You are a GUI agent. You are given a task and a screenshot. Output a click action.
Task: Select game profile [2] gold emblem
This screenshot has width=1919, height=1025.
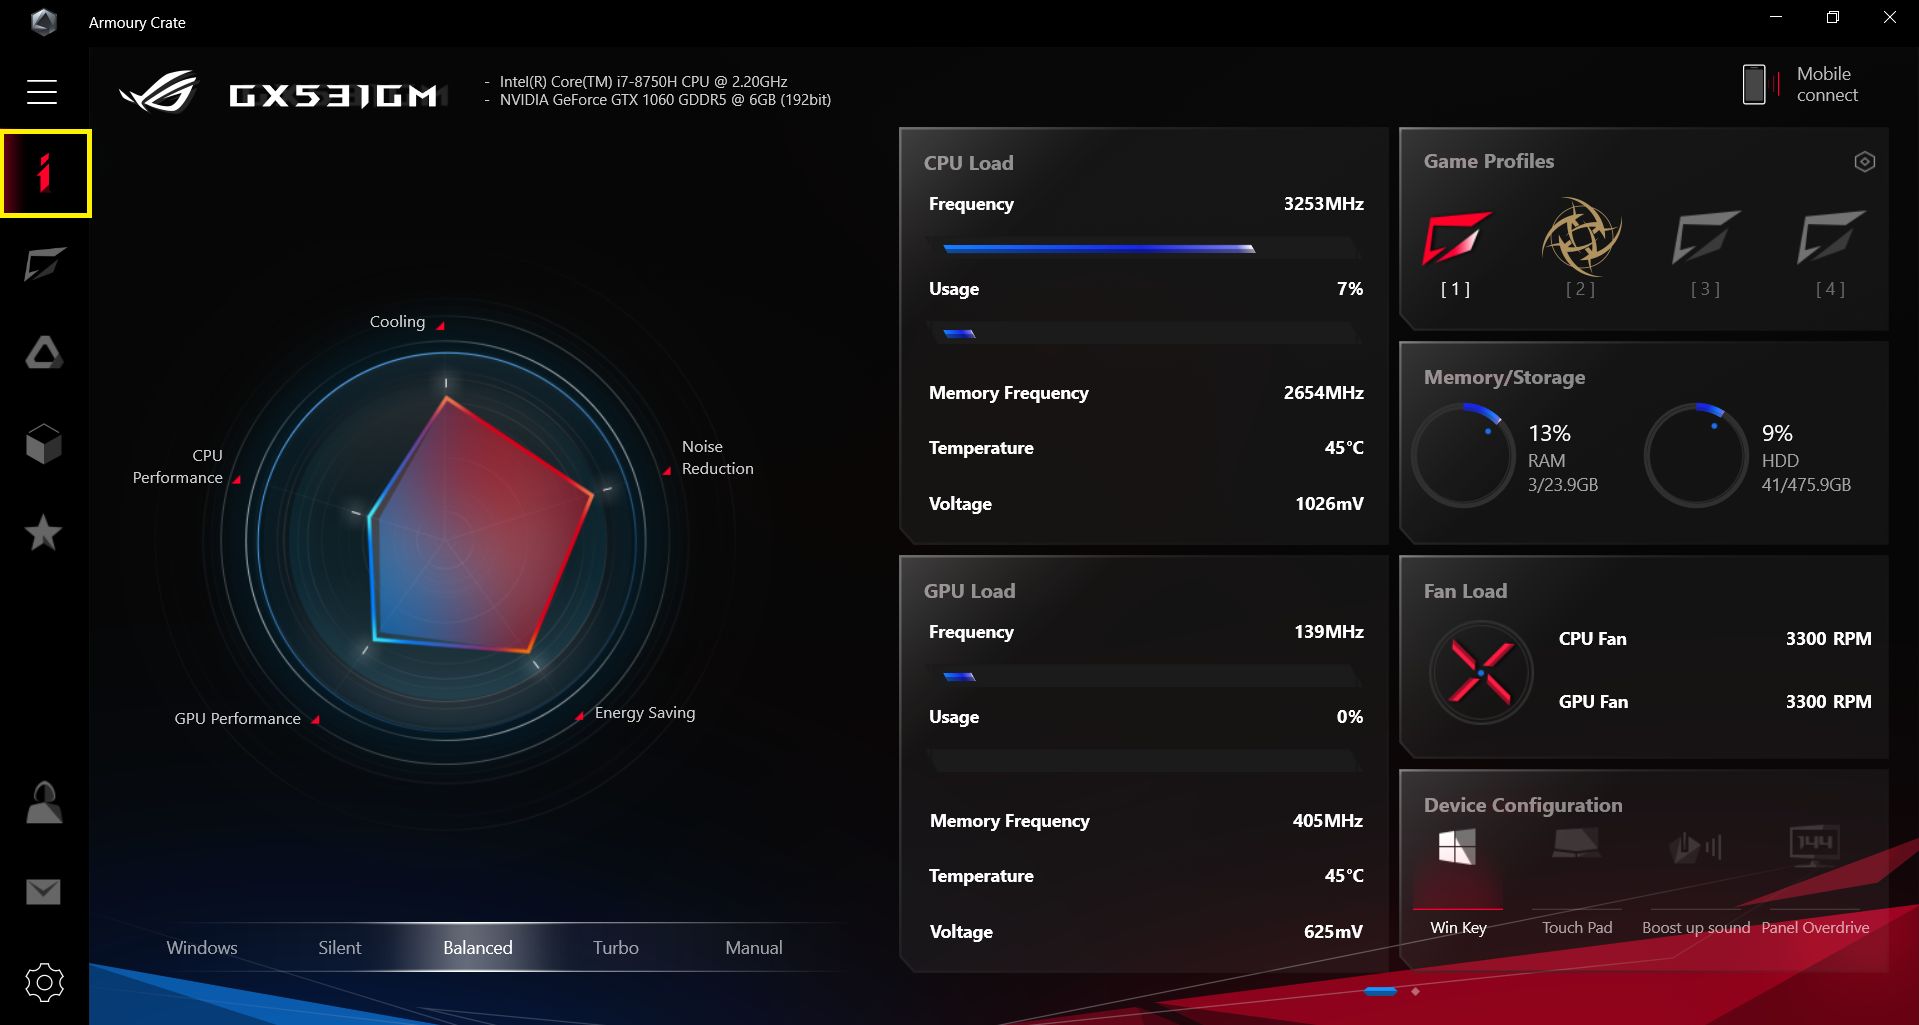[1581, 237]
